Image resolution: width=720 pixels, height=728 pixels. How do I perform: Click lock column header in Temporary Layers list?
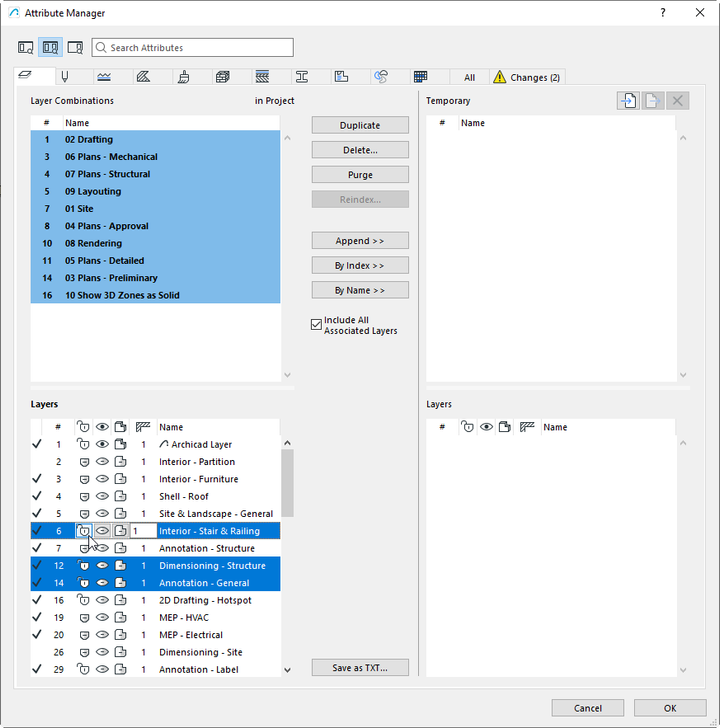tap(467, 426)
